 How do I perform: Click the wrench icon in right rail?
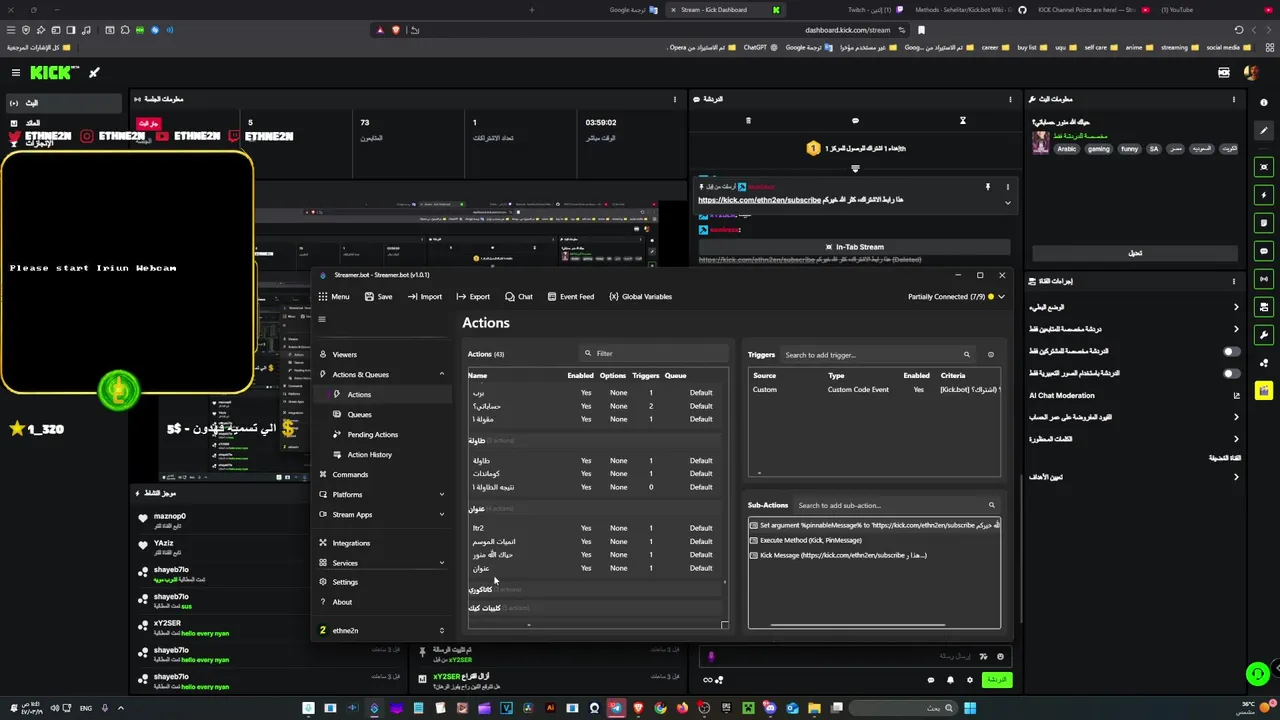[1265, 335]
